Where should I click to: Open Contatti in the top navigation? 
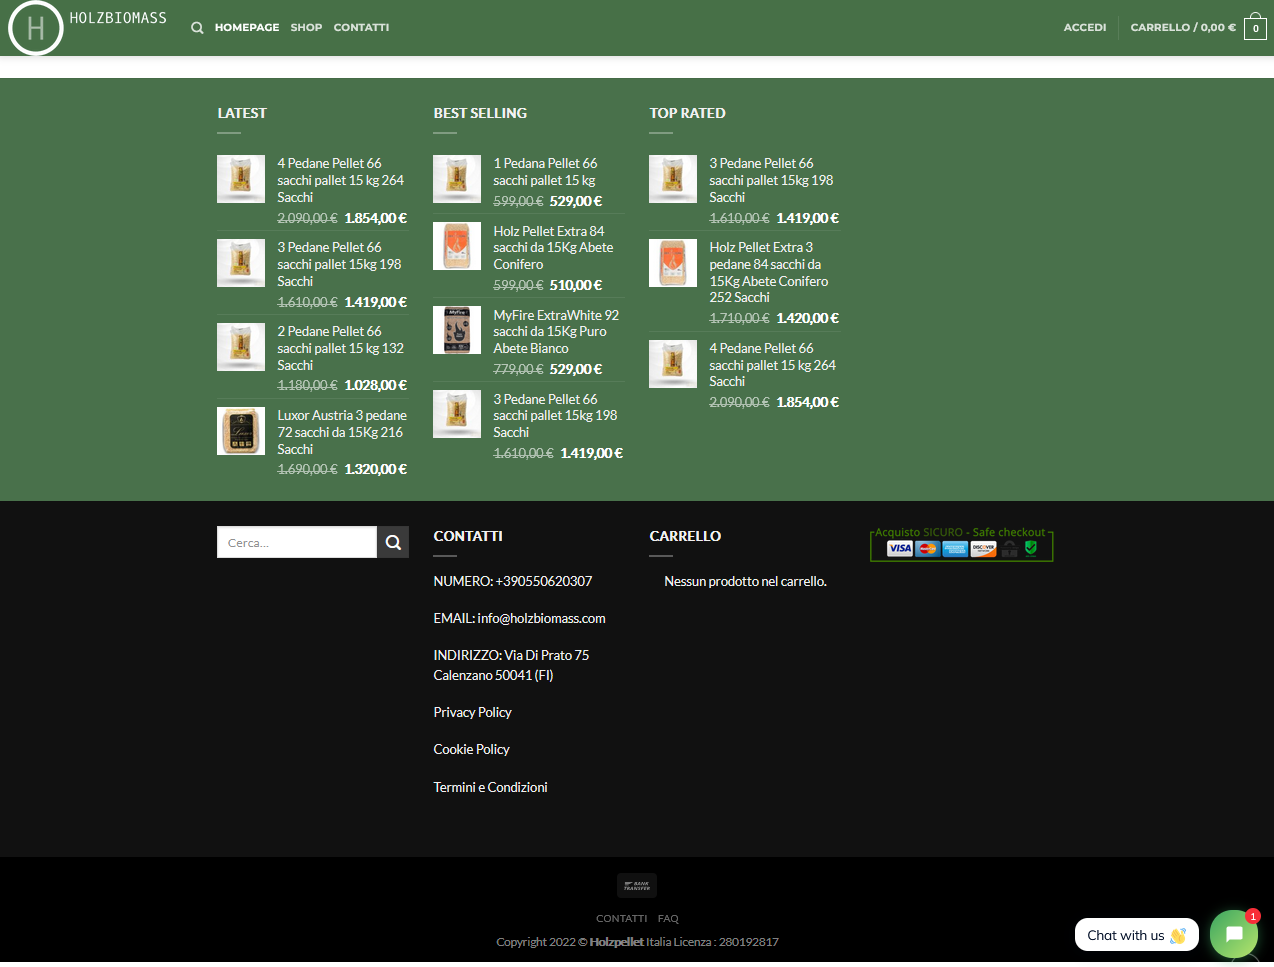coord(361,28)
